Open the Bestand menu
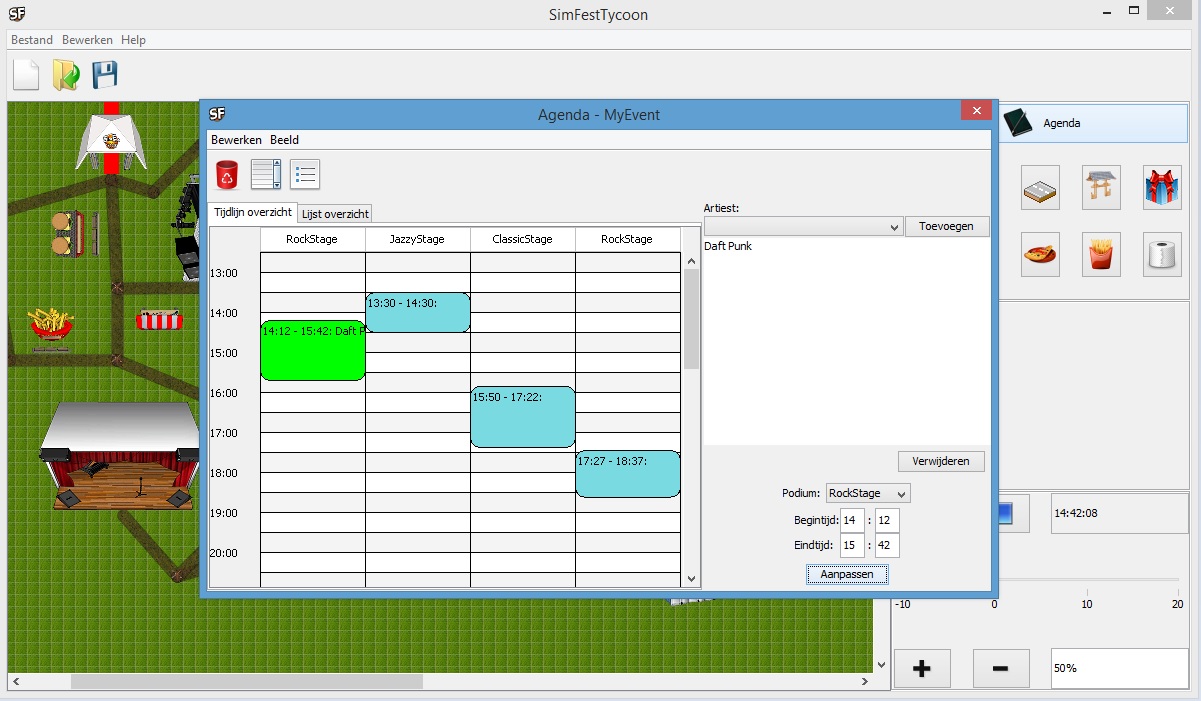 [31, 40]
